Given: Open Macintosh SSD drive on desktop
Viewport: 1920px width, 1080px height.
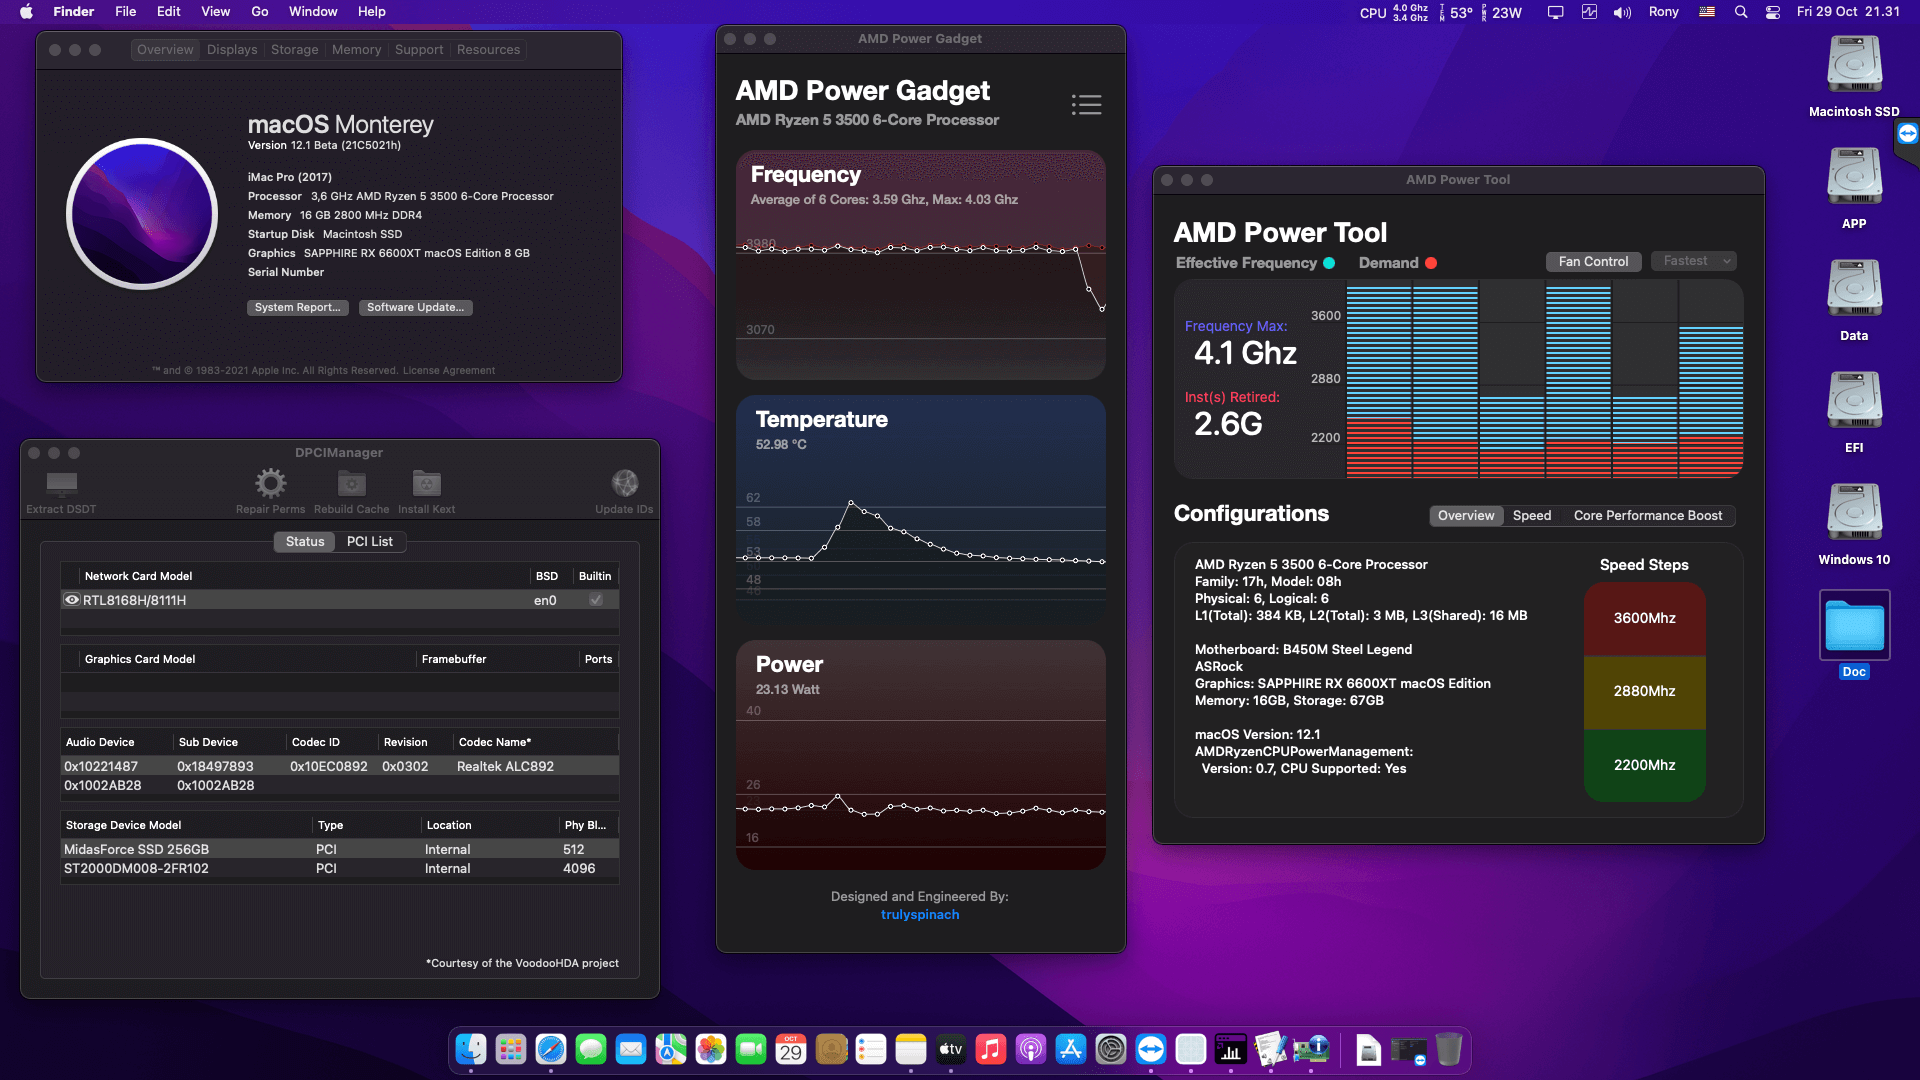Looking at the screenshot, I should [1854, 66].
